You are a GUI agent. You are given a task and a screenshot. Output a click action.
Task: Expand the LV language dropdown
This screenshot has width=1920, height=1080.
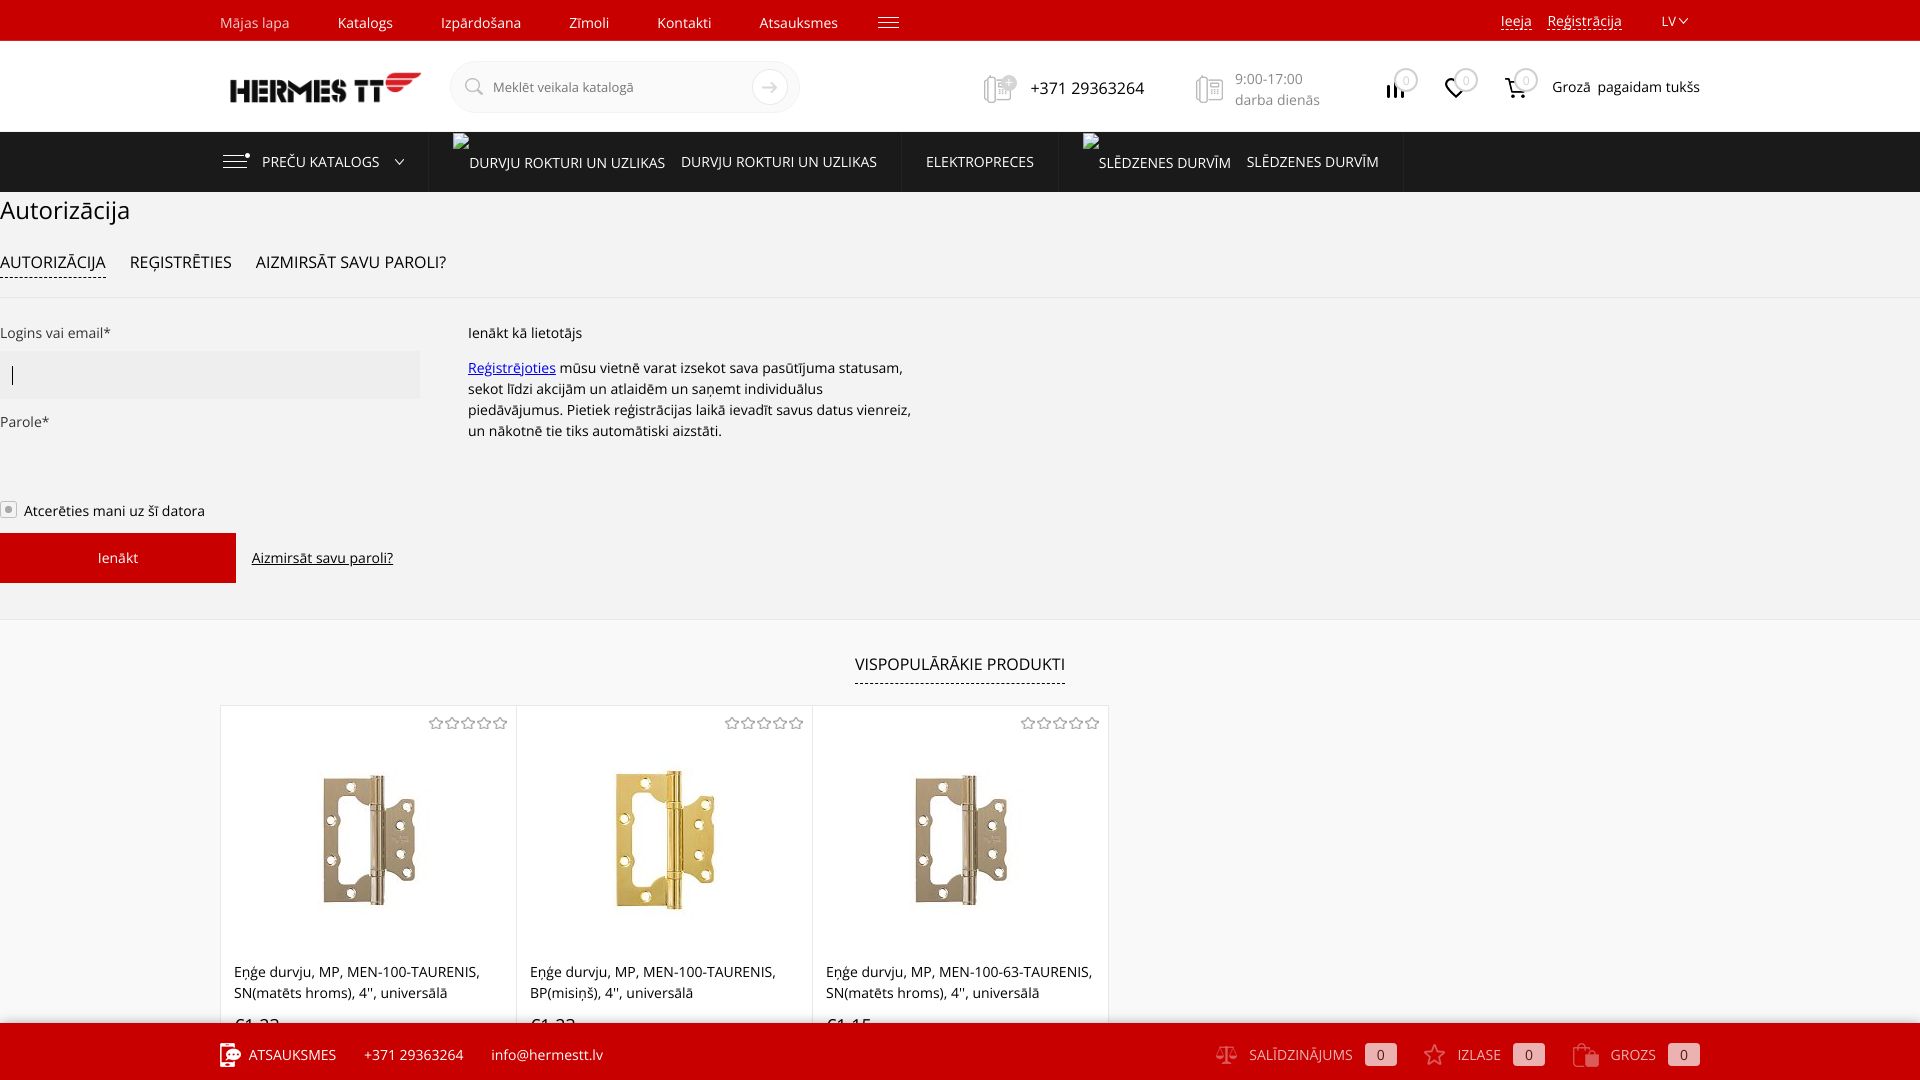(x=1674, y=21)
